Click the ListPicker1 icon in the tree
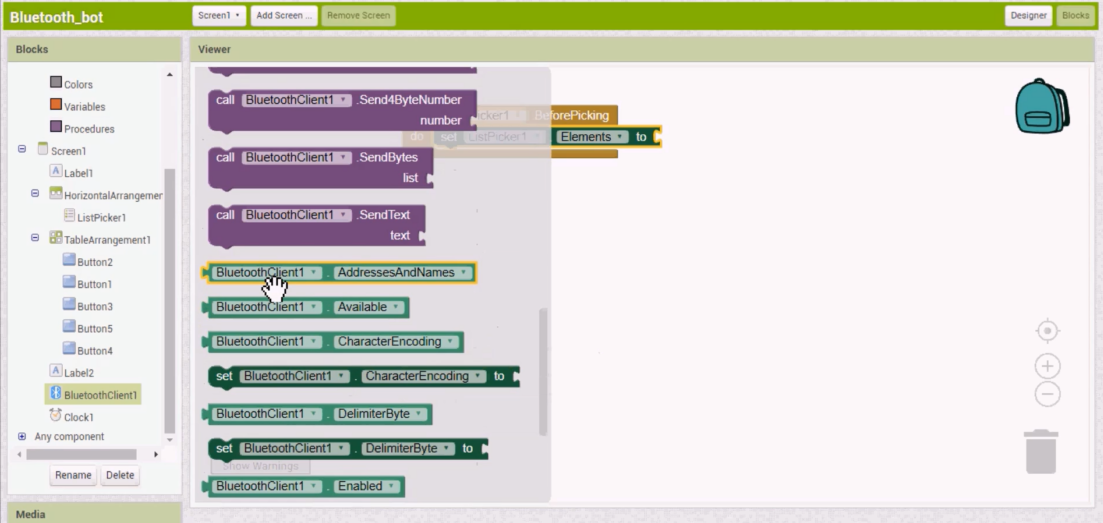The width and height of the screenshot is (1103, 523). [x=69, y=215]
